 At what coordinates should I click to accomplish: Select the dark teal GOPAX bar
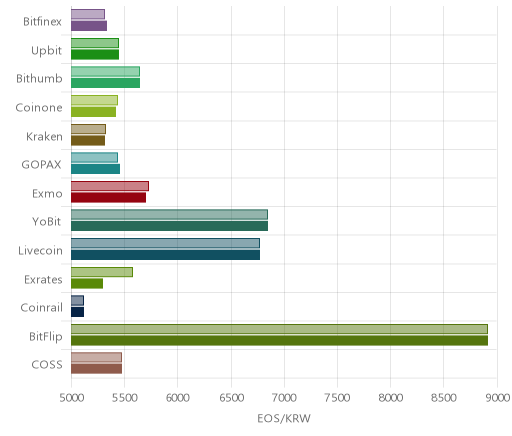tap(95, 169)
